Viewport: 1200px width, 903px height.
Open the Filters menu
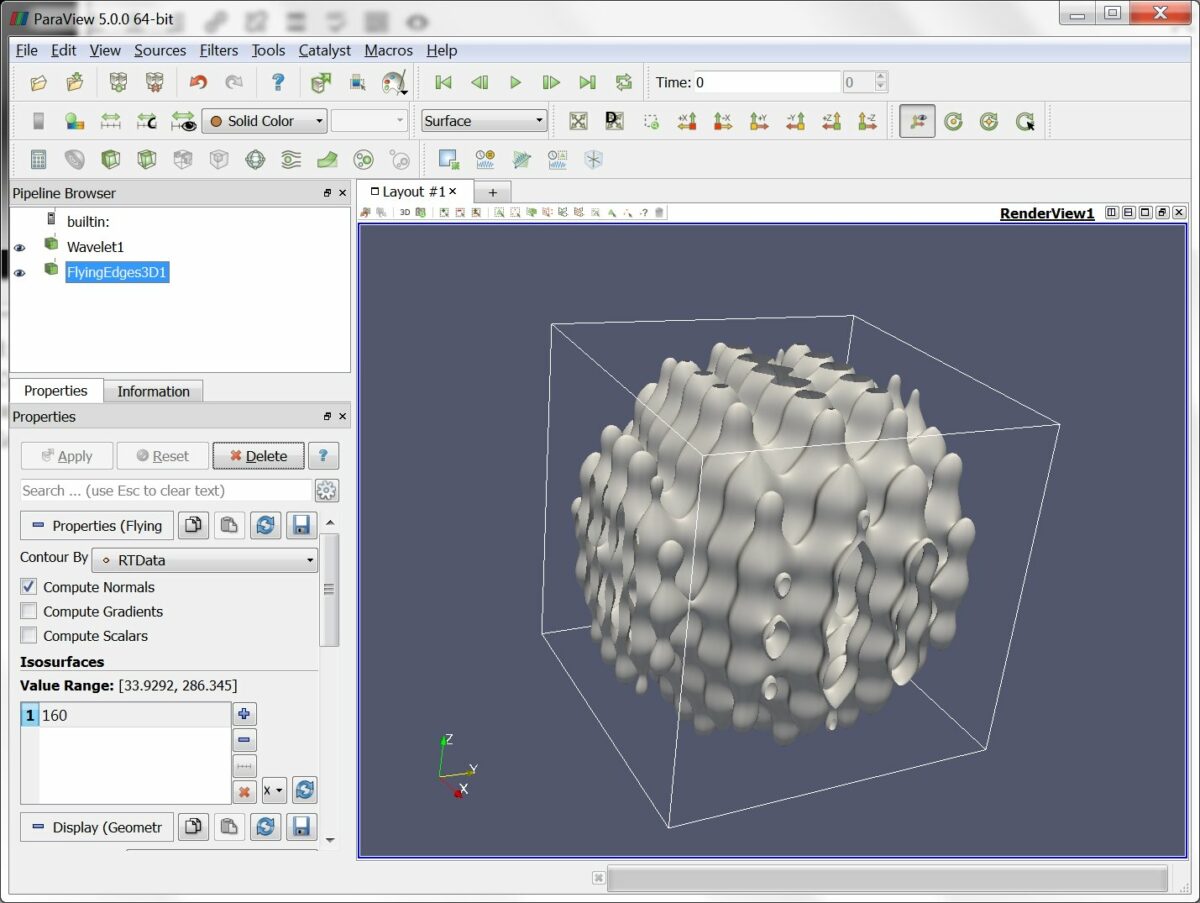pos(219,50)
